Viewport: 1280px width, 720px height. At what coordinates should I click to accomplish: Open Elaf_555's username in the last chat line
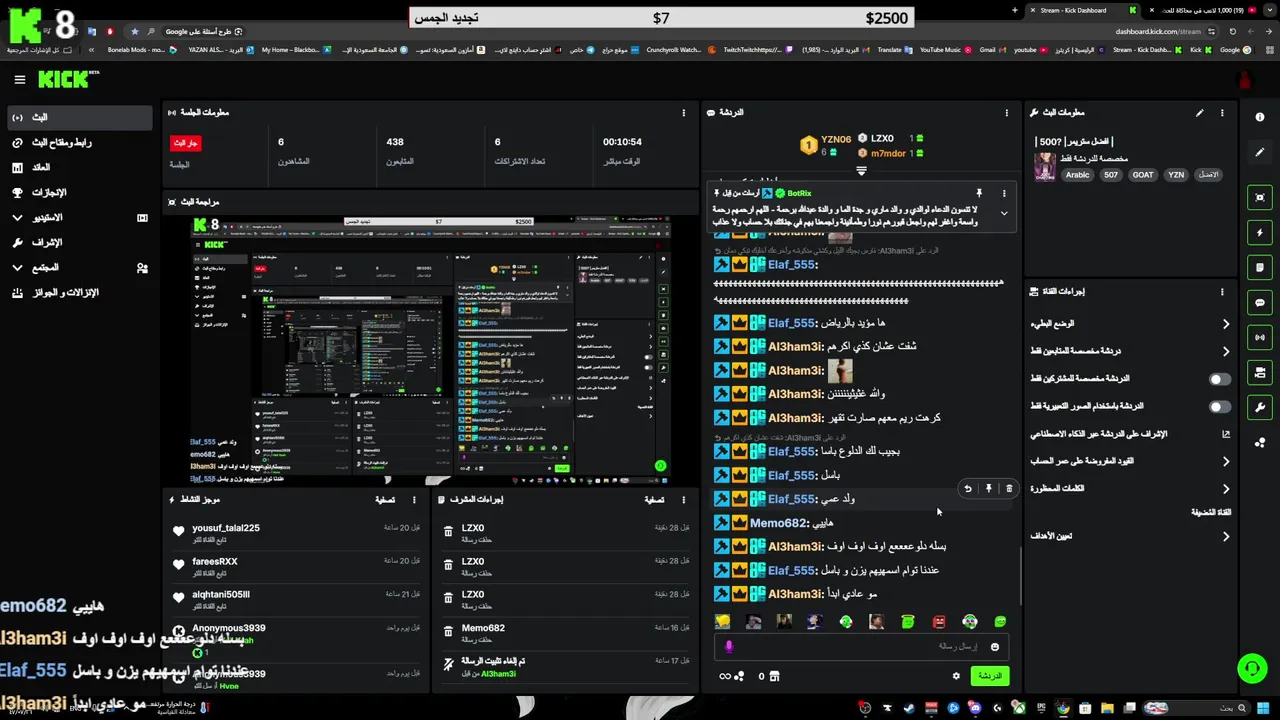[792, 570]
